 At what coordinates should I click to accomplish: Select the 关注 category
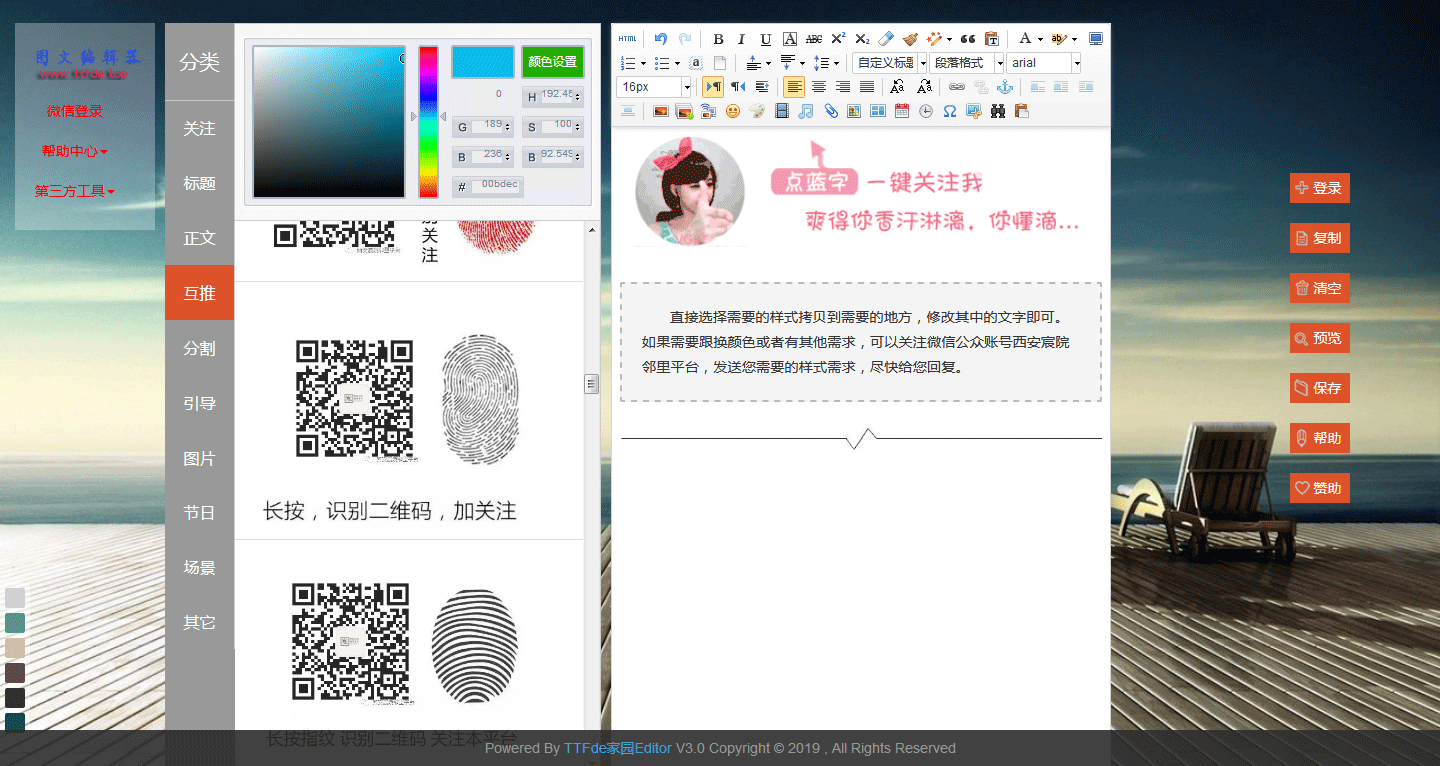tap(199, 129)
